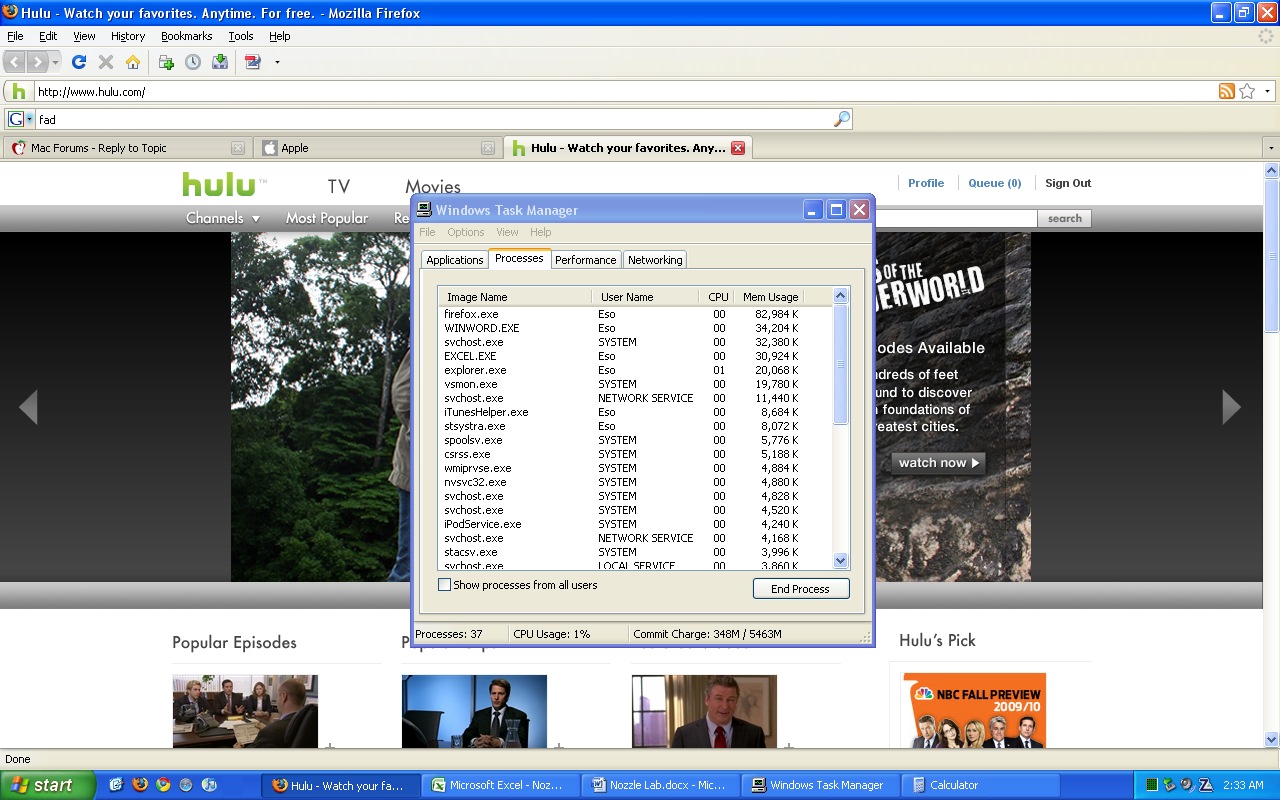Open the address bar history dropdown
The image size is (1280, 800).
point(1267,91)
